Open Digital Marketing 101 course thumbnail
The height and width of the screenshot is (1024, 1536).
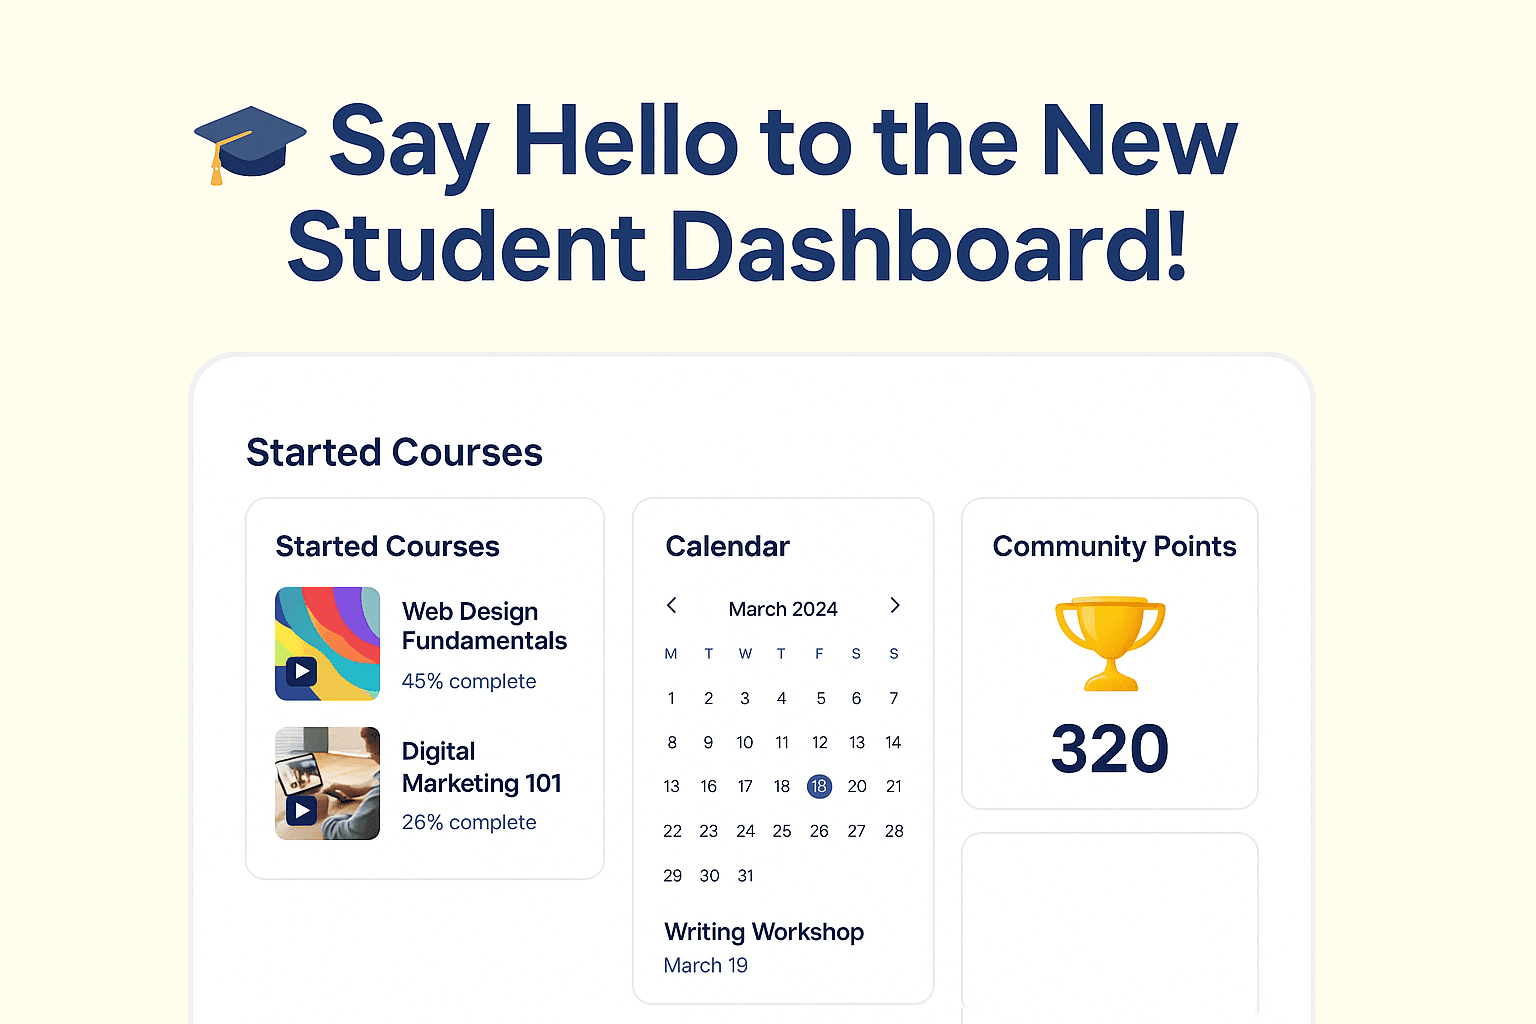(328, 783)
